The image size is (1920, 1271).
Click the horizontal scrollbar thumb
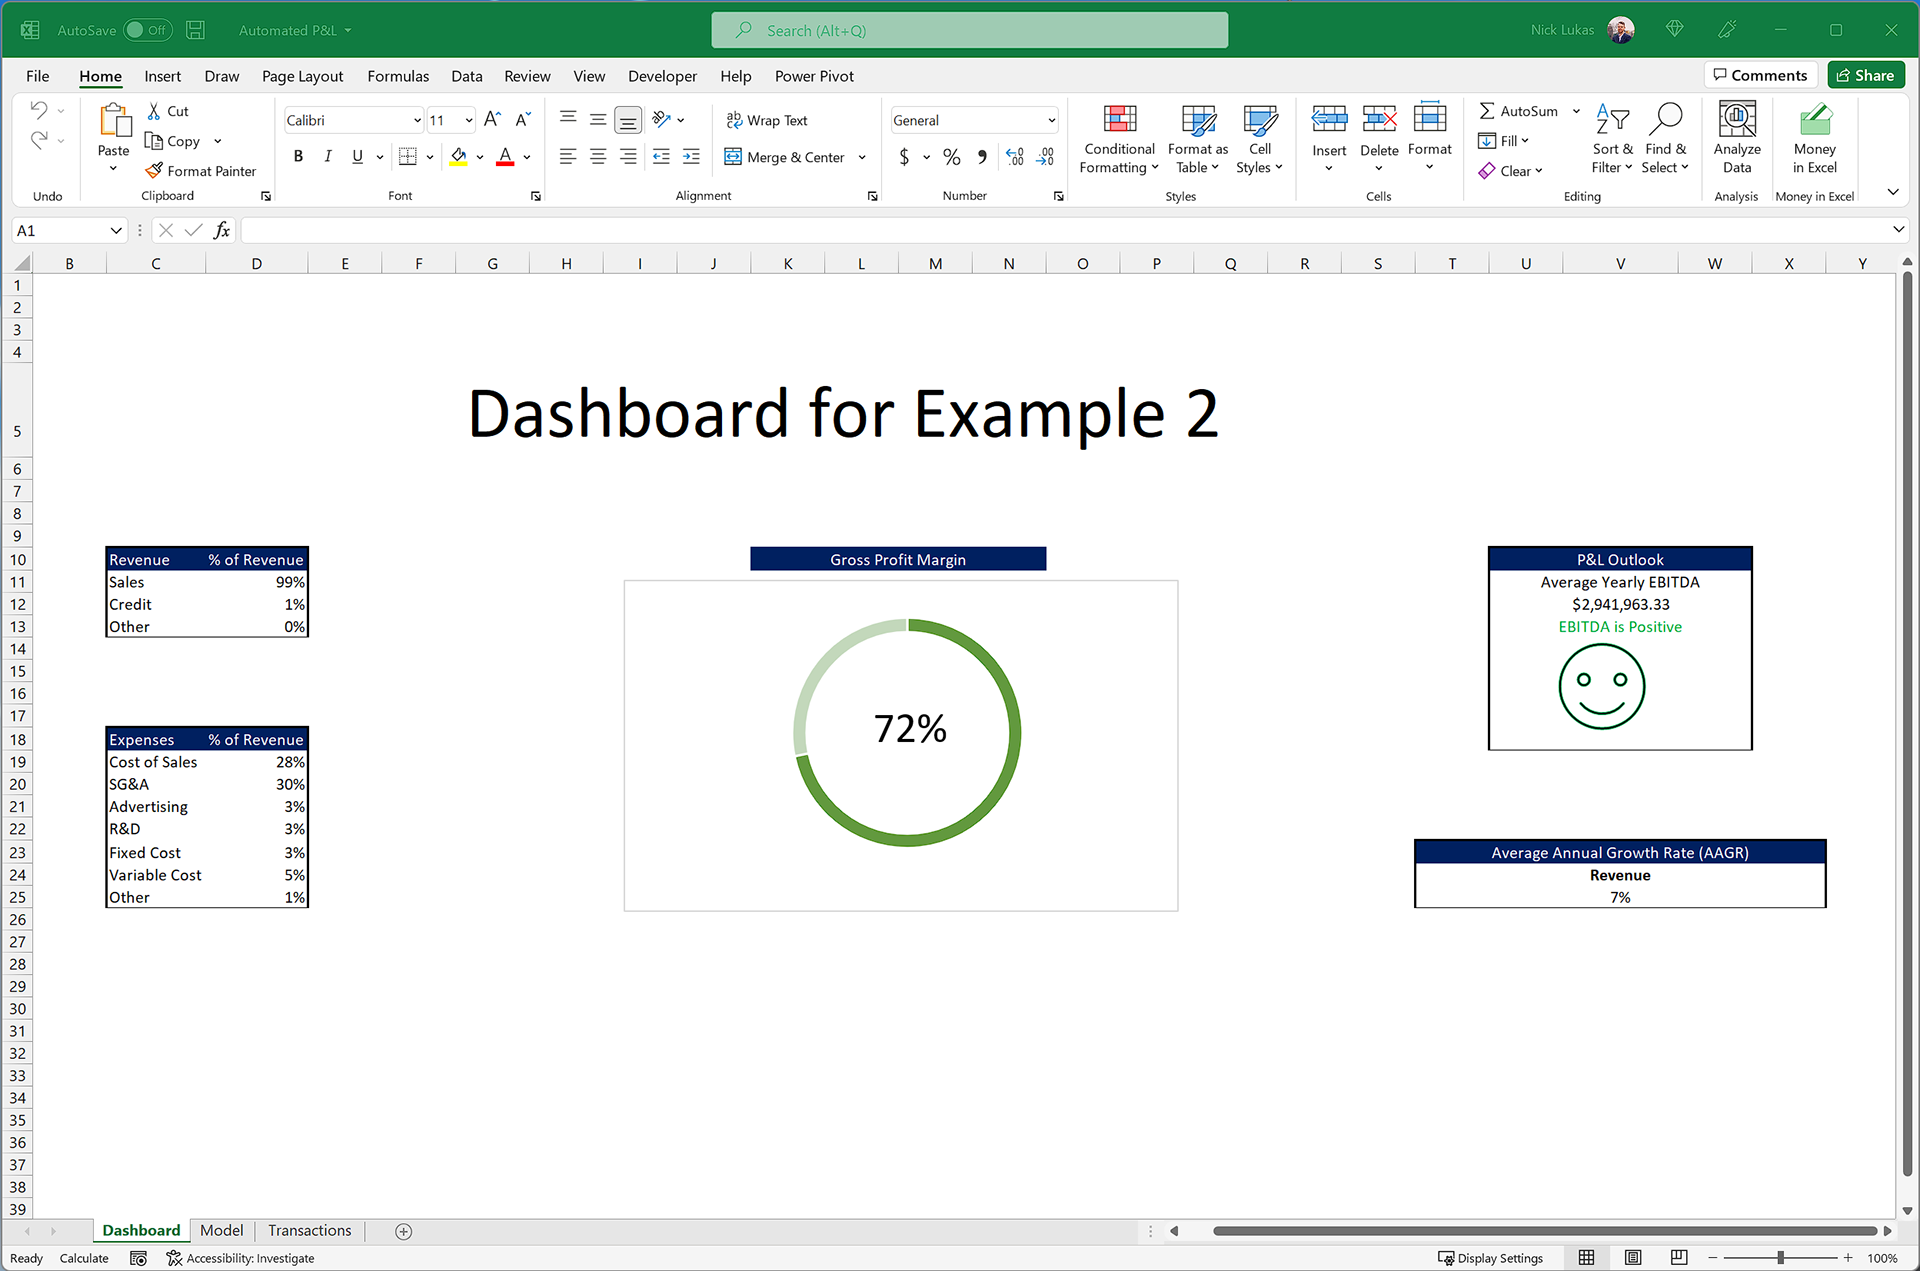1545,1231
